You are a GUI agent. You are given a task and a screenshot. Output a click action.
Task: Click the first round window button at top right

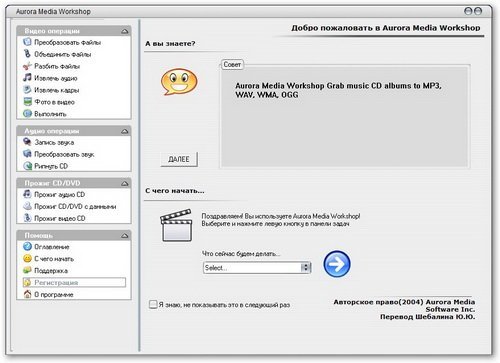(468, 11)
